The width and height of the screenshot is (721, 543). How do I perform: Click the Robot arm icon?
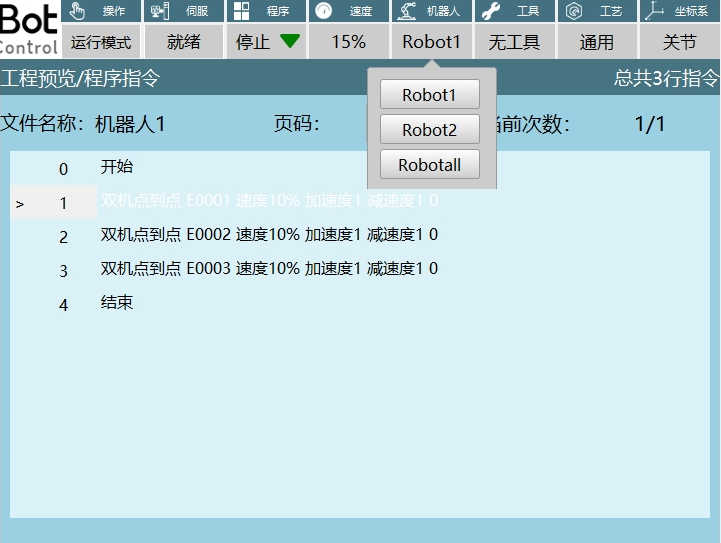point(406,11)
